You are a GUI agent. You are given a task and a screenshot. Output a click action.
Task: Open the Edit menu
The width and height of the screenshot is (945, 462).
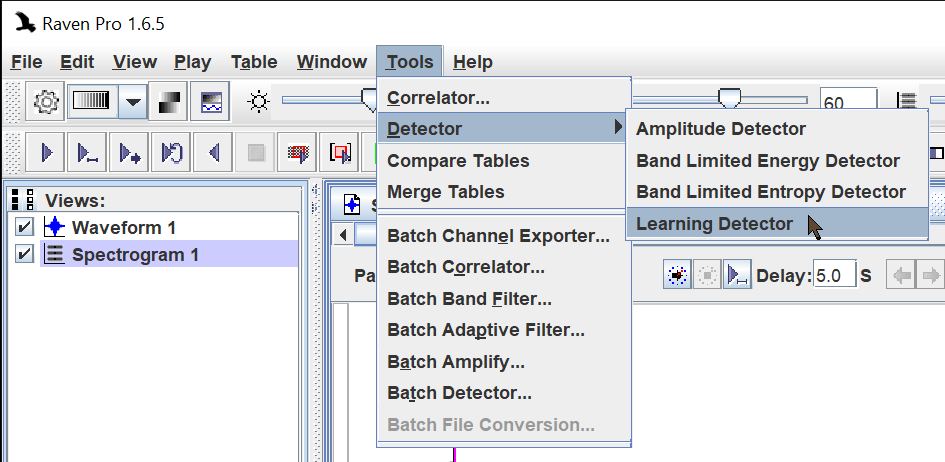(x=77, y=61)
